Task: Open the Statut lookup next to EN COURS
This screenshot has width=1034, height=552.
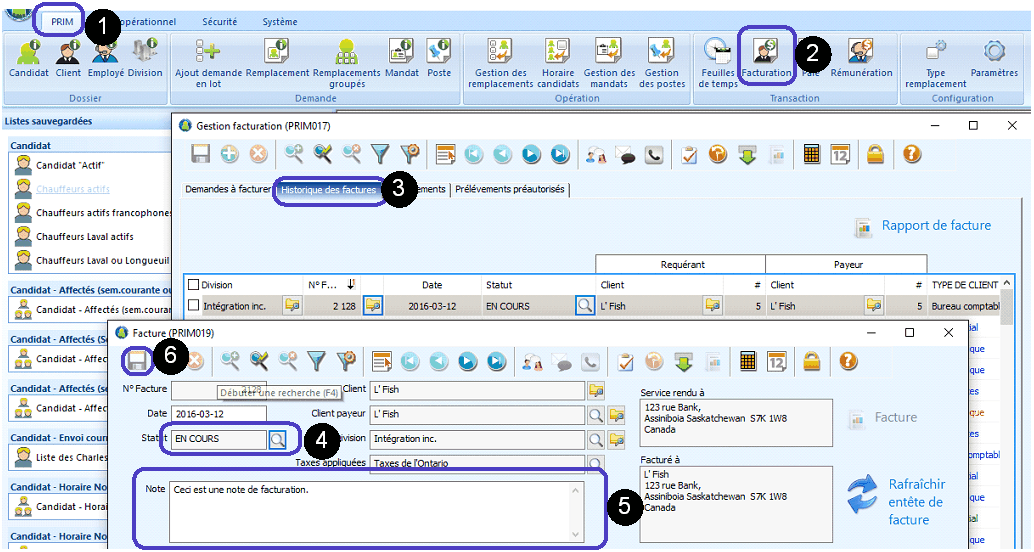Action: (x=277, y=439)
